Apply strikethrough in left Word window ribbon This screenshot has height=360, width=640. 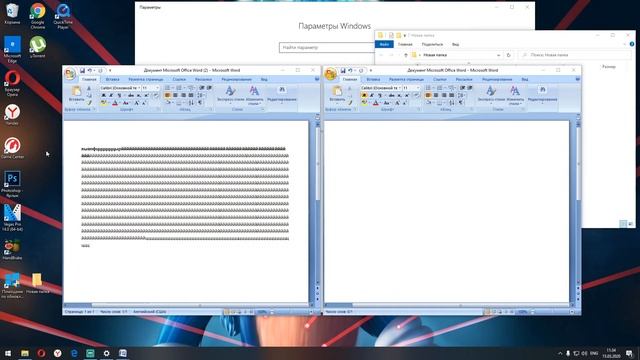pos(131,95)
